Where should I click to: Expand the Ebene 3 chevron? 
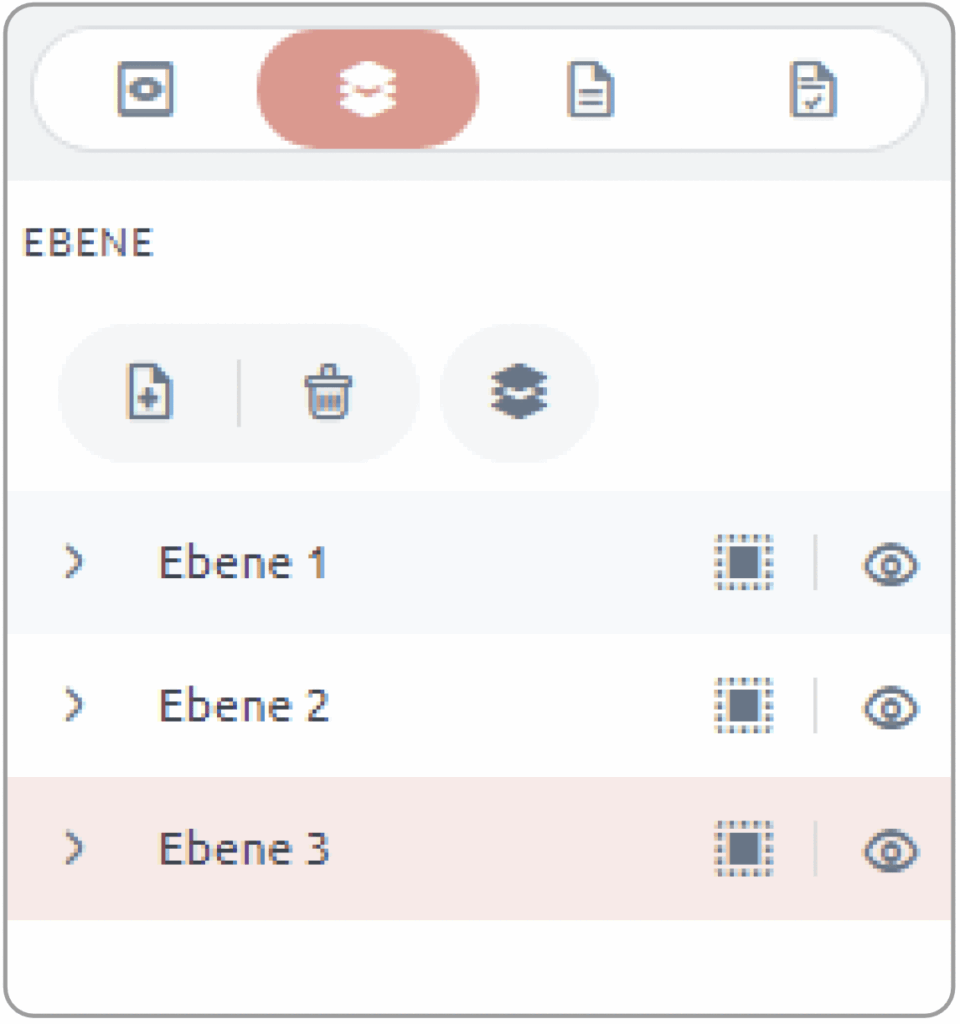point(74,848)
